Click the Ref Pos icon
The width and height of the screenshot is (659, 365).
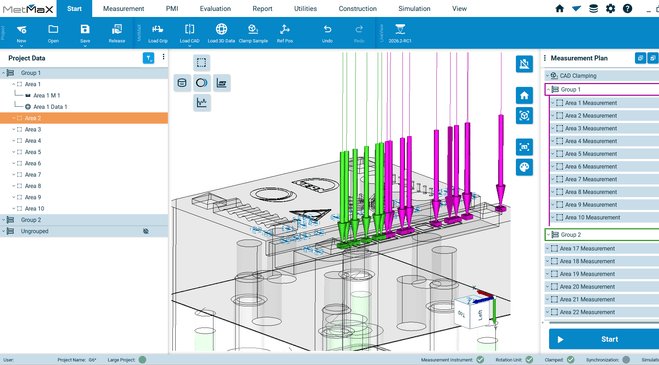pos(285,29)
